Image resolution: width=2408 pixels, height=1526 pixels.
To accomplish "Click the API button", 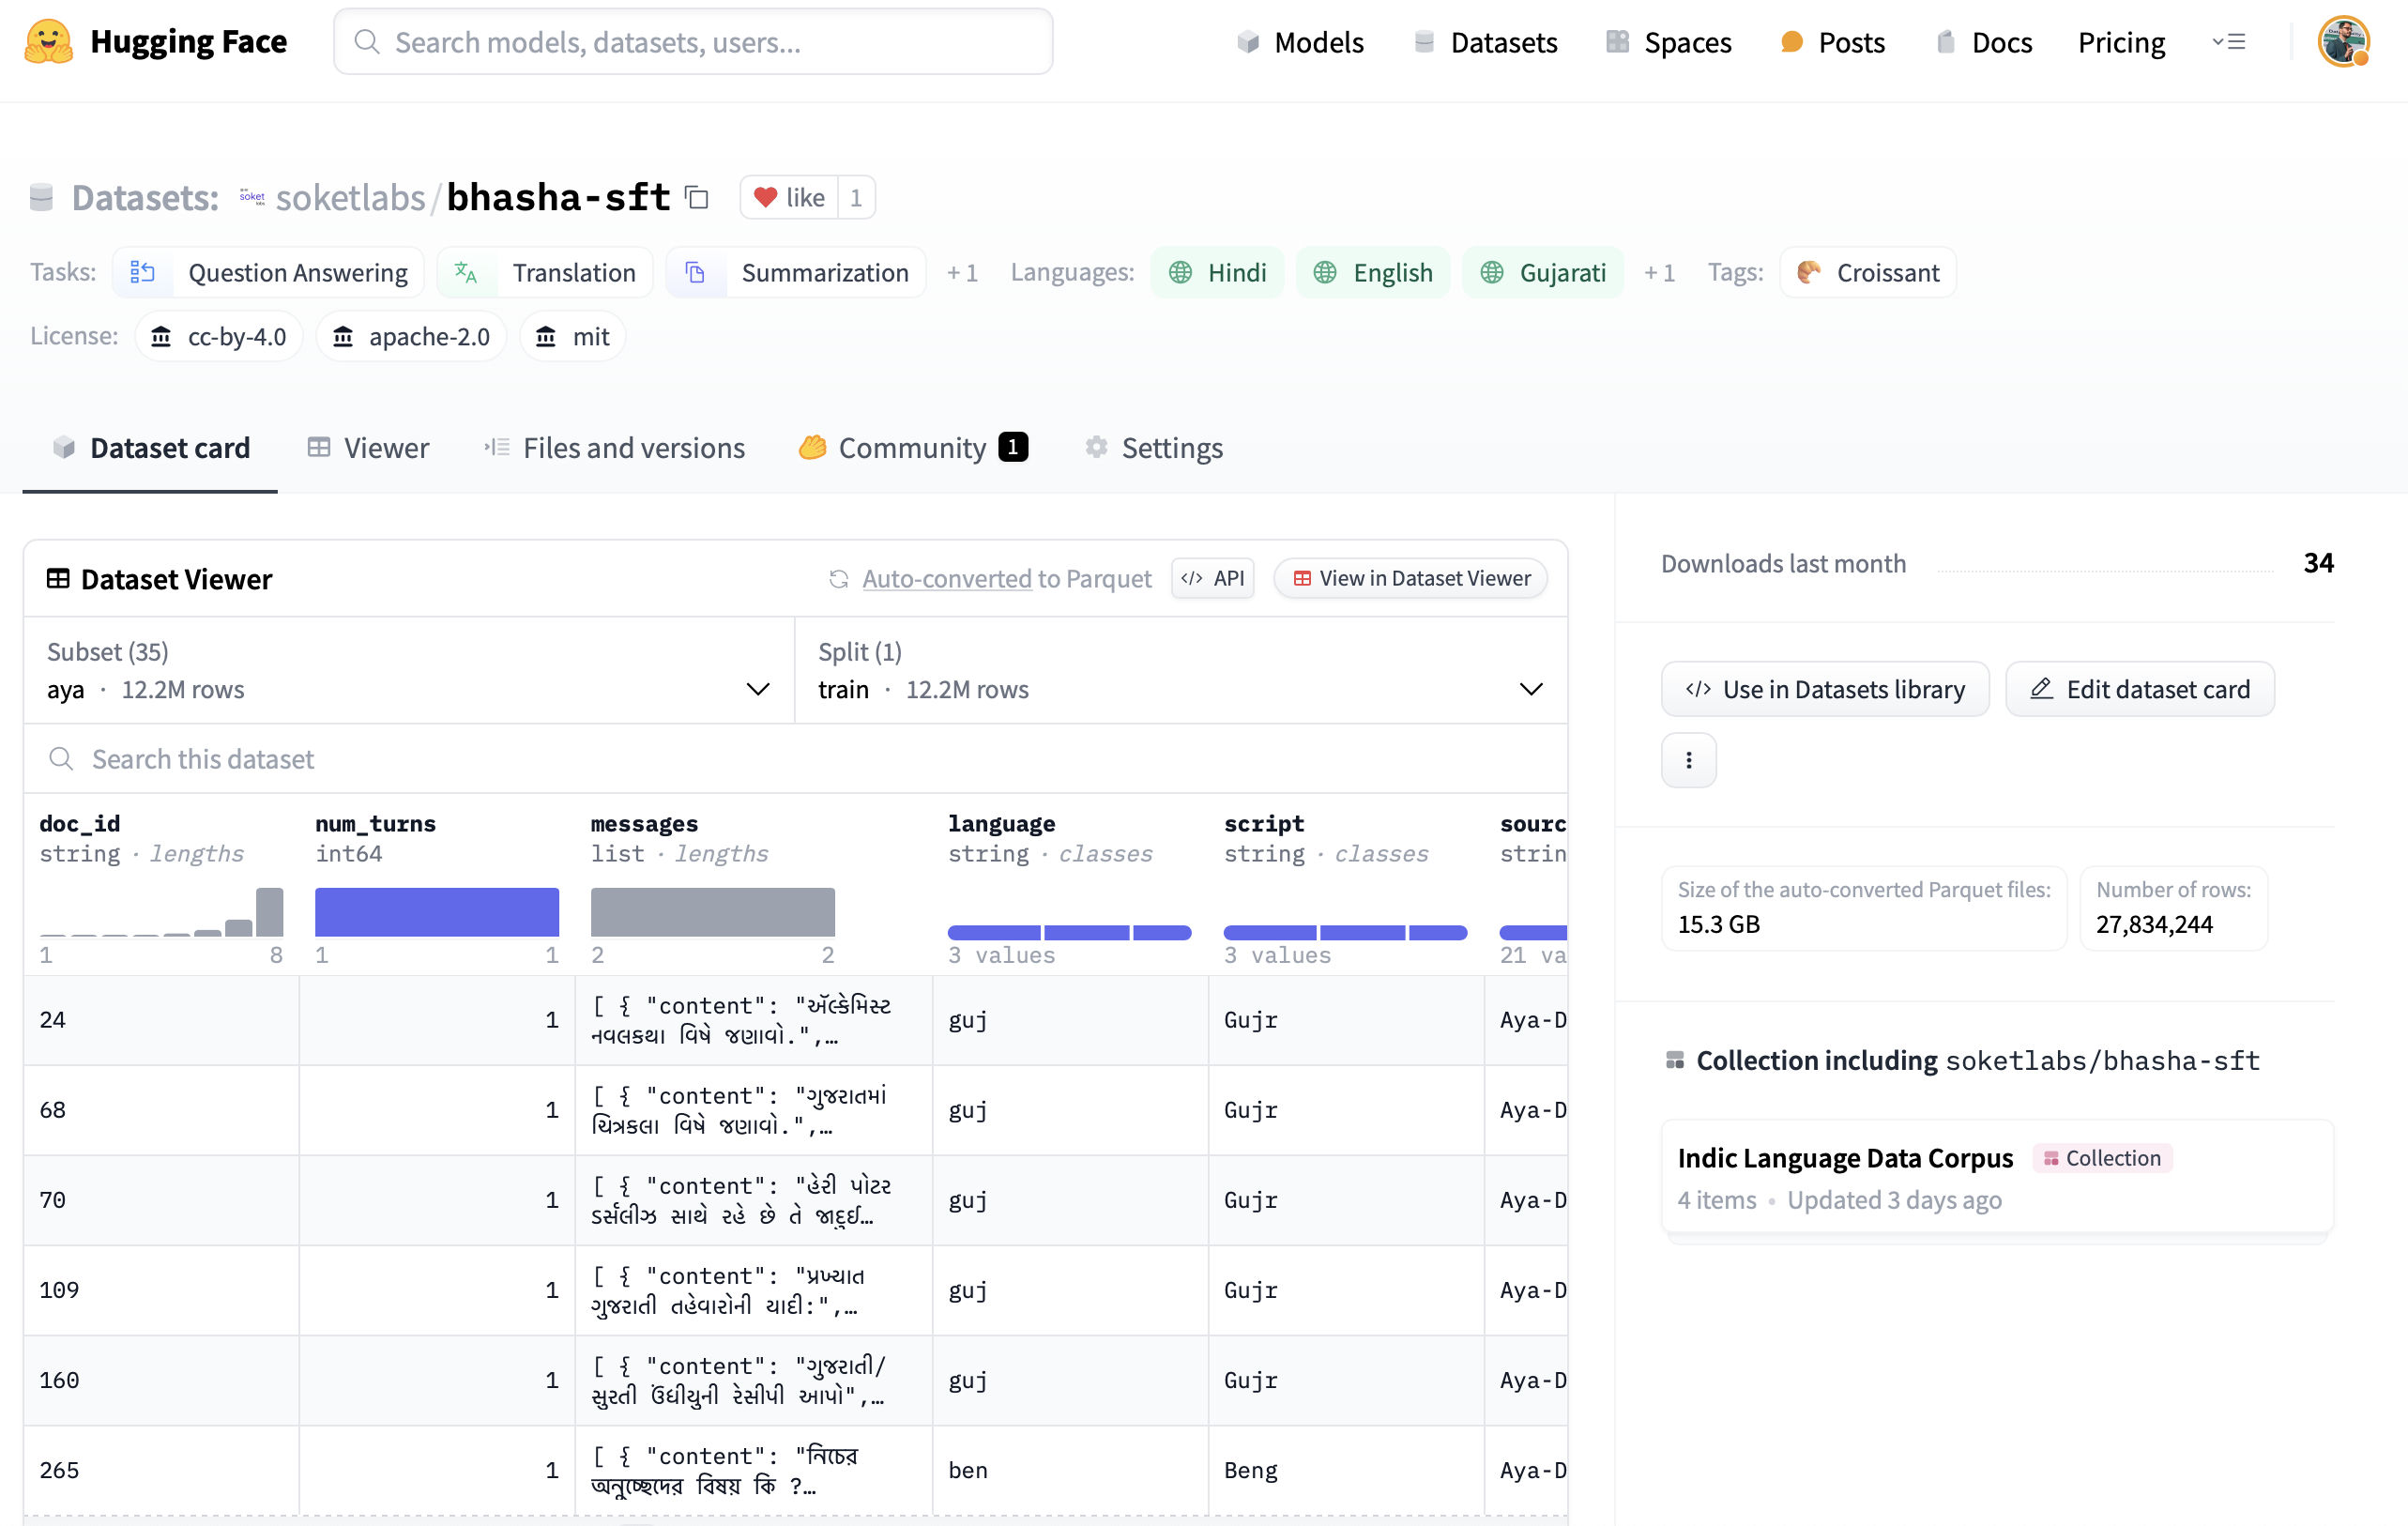I will pos(1213,579).
